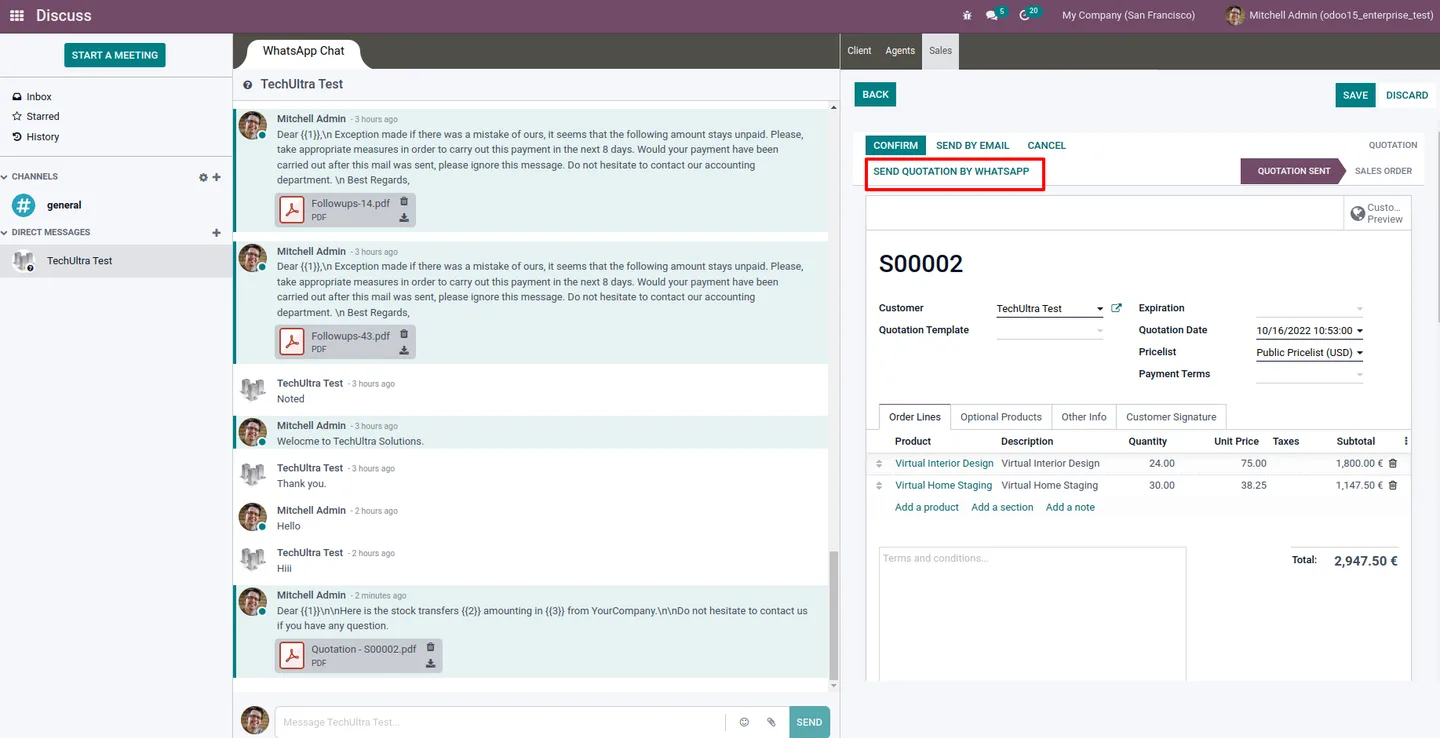1440x738 pixels.
Task: Open the general channel hash icon
Action: pos(23,205)
